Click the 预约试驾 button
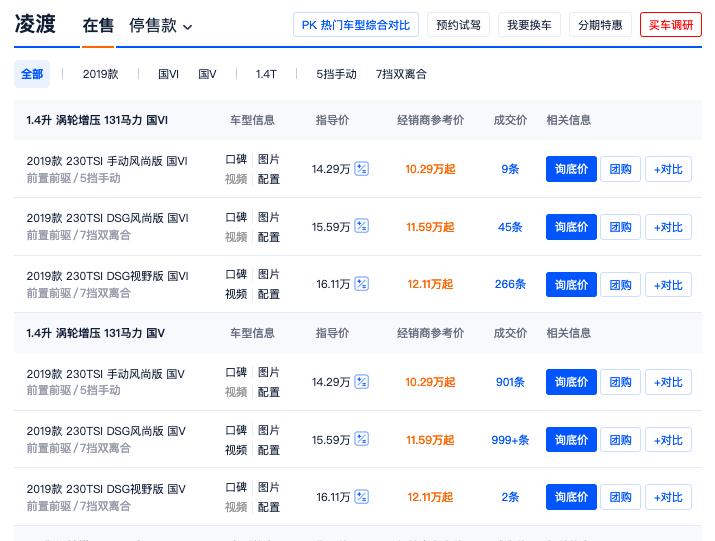The image size is (715, 541). point(458,25)
